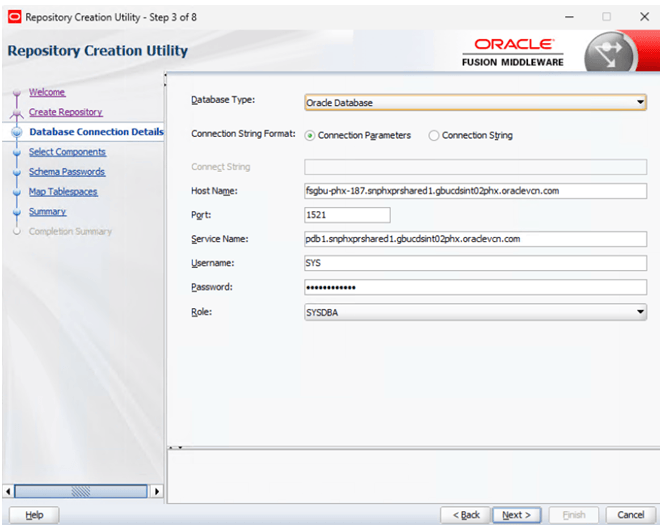Screen dimensions: 660x526
Task: Open the Map Tablespaces step
Action: [63, 192]
